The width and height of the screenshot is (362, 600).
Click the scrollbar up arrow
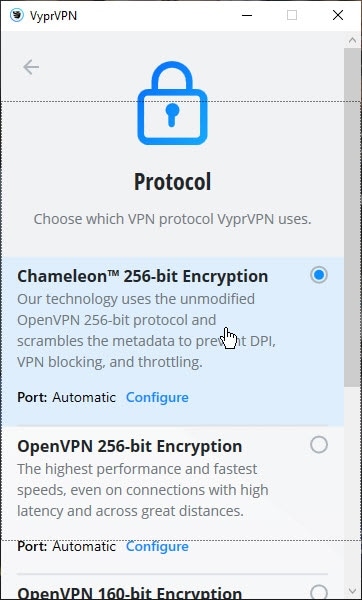352,40
